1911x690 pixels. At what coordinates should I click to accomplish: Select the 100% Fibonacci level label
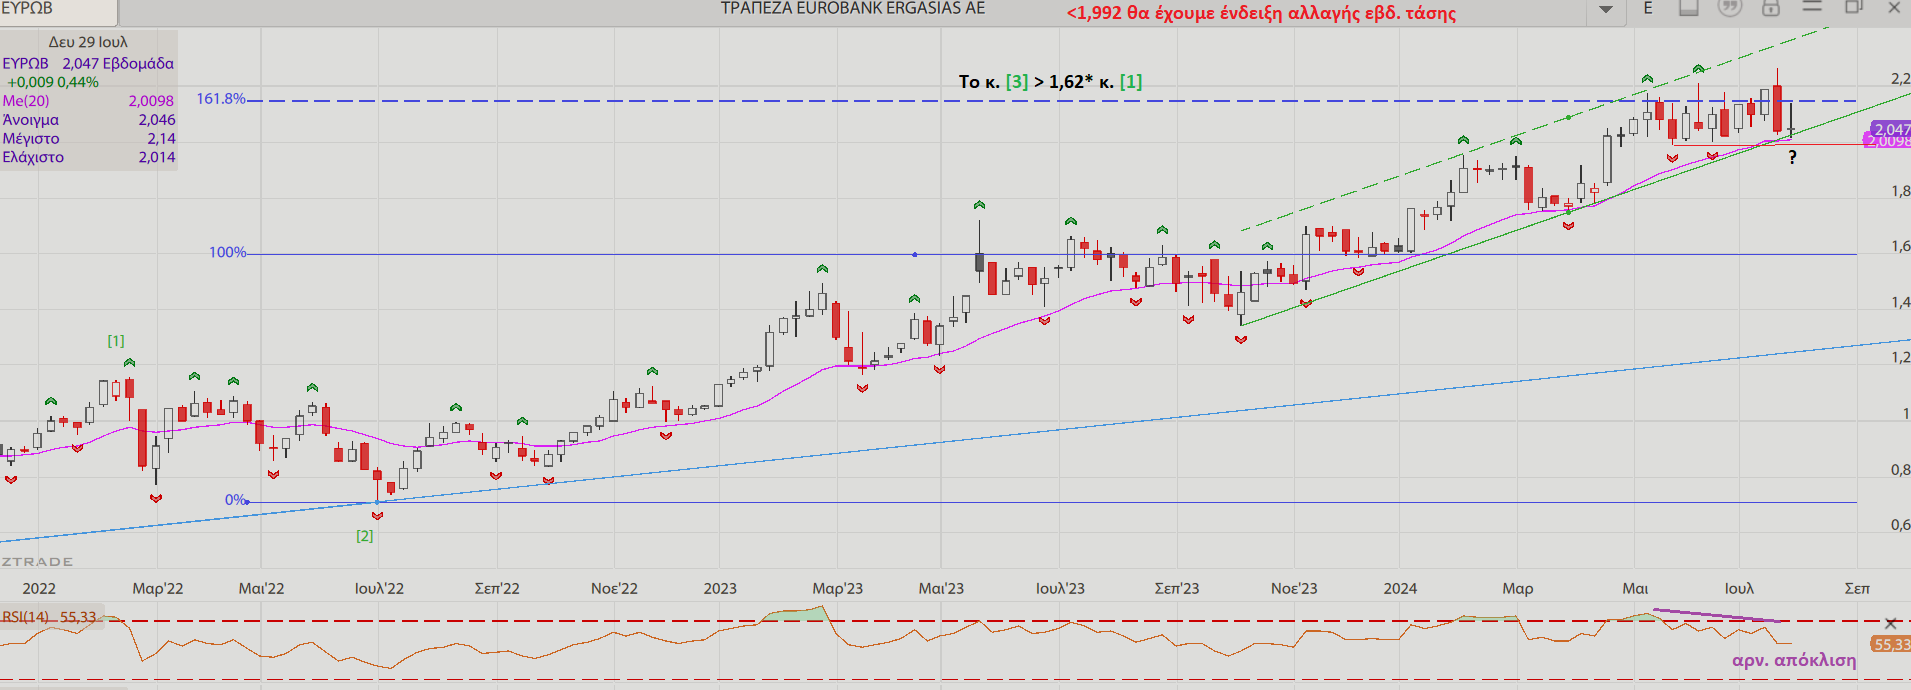[x=228, y=253]
